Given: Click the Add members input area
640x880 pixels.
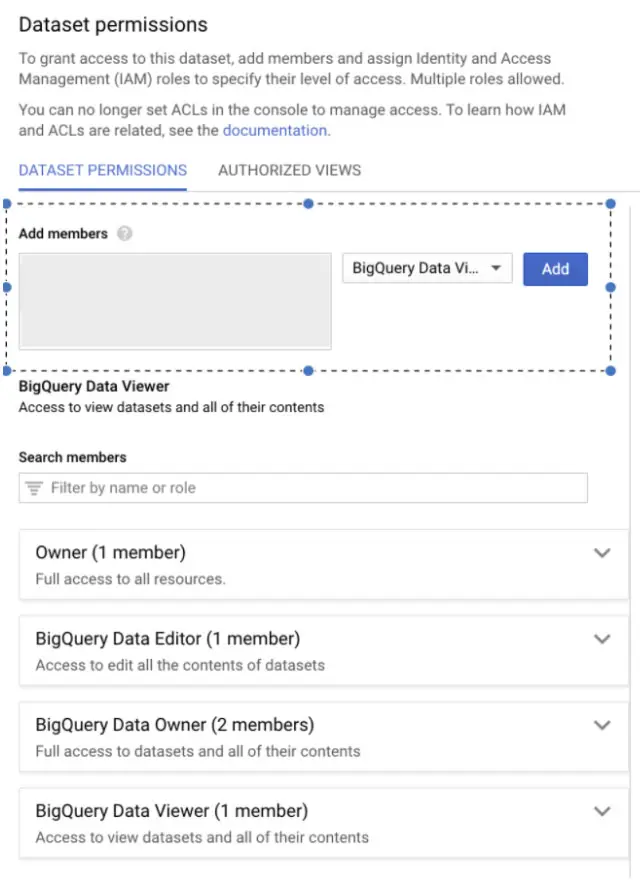Looking at the screenshot, I should (175, 300).
